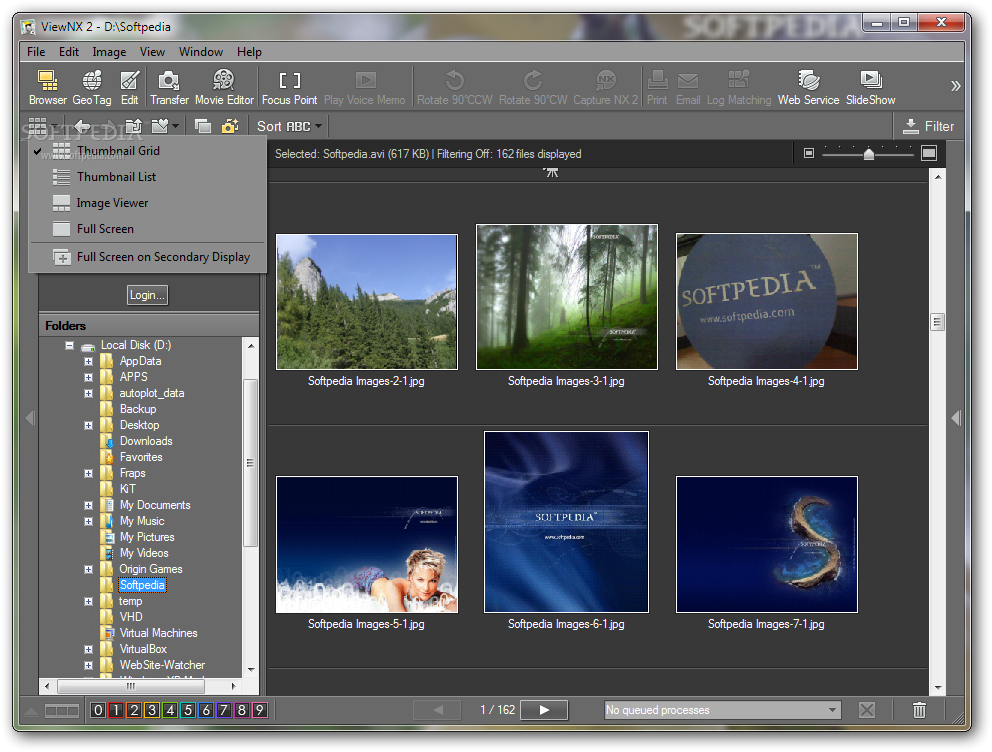Go up to the parent folder

pos(133,126)
